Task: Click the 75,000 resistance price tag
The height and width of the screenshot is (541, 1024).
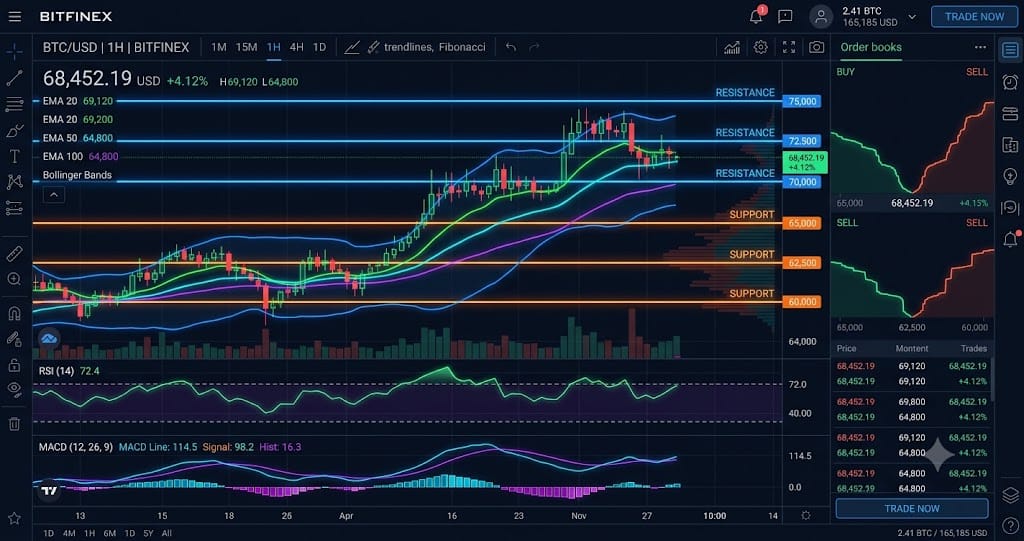Action: tap(801, 101)
